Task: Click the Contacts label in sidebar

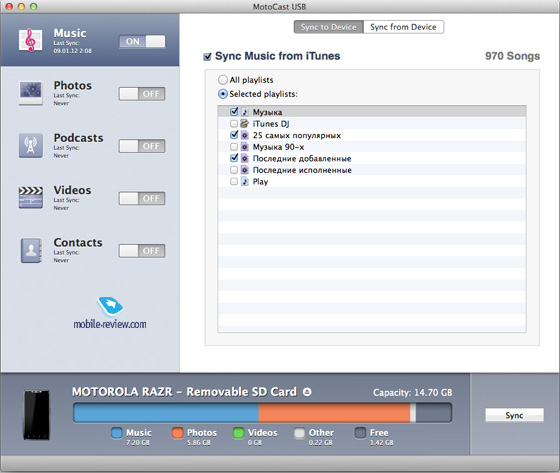Action: tap(78, 242)
